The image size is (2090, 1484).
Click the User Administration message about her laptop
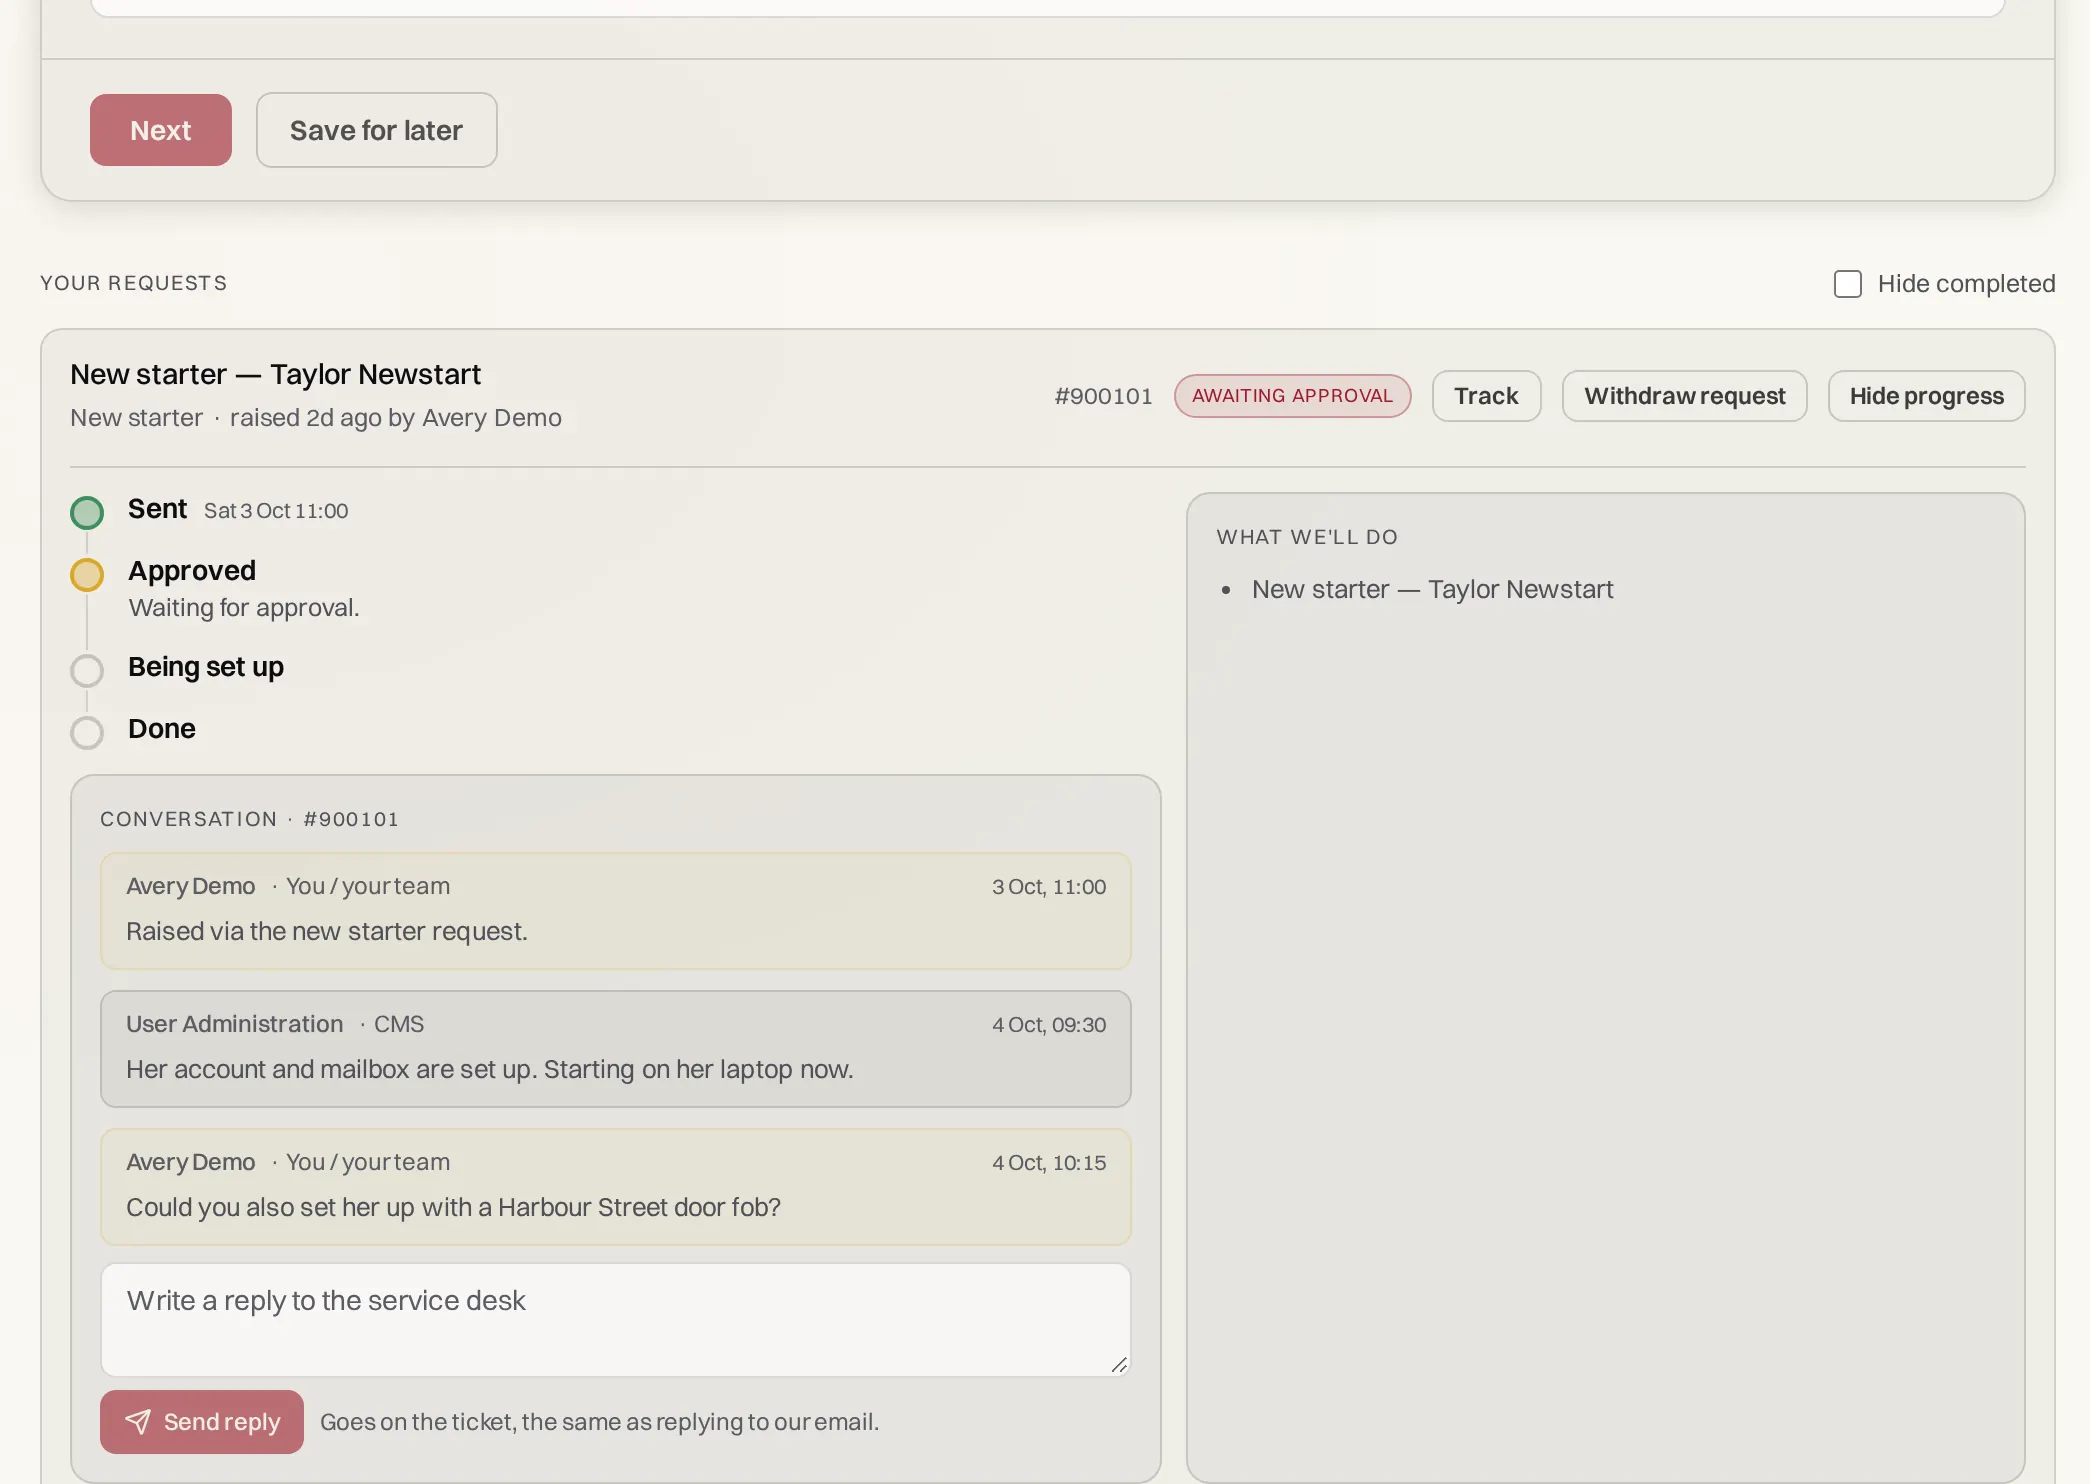click(x=615, y=1049)
